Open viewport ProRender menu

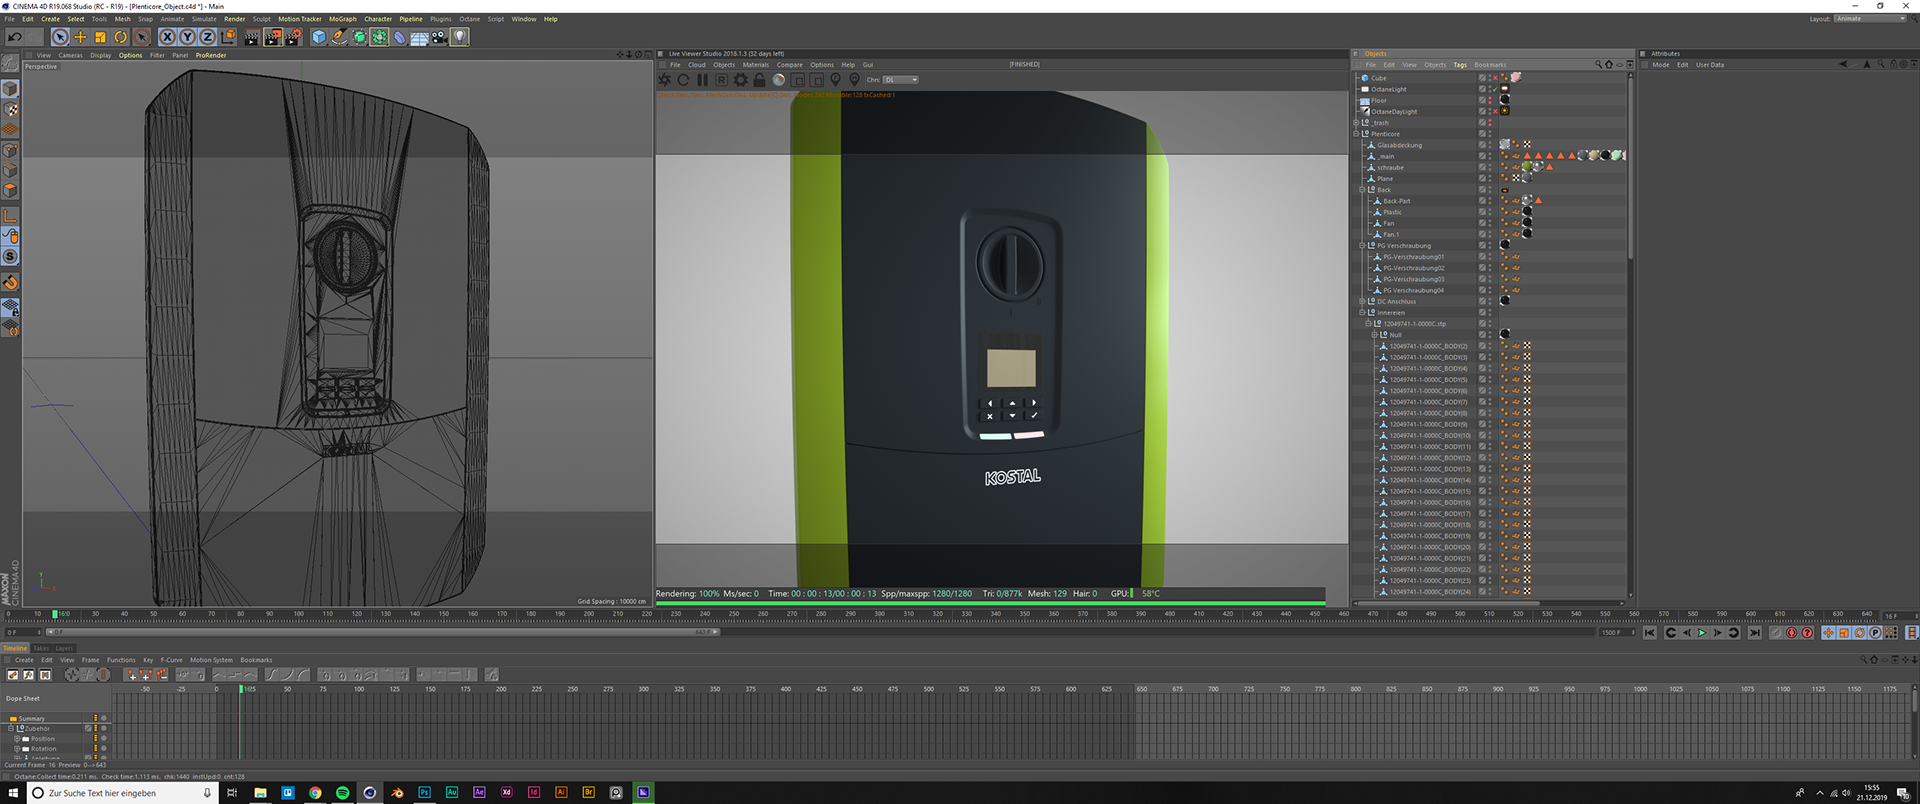[x=211, y=55]
